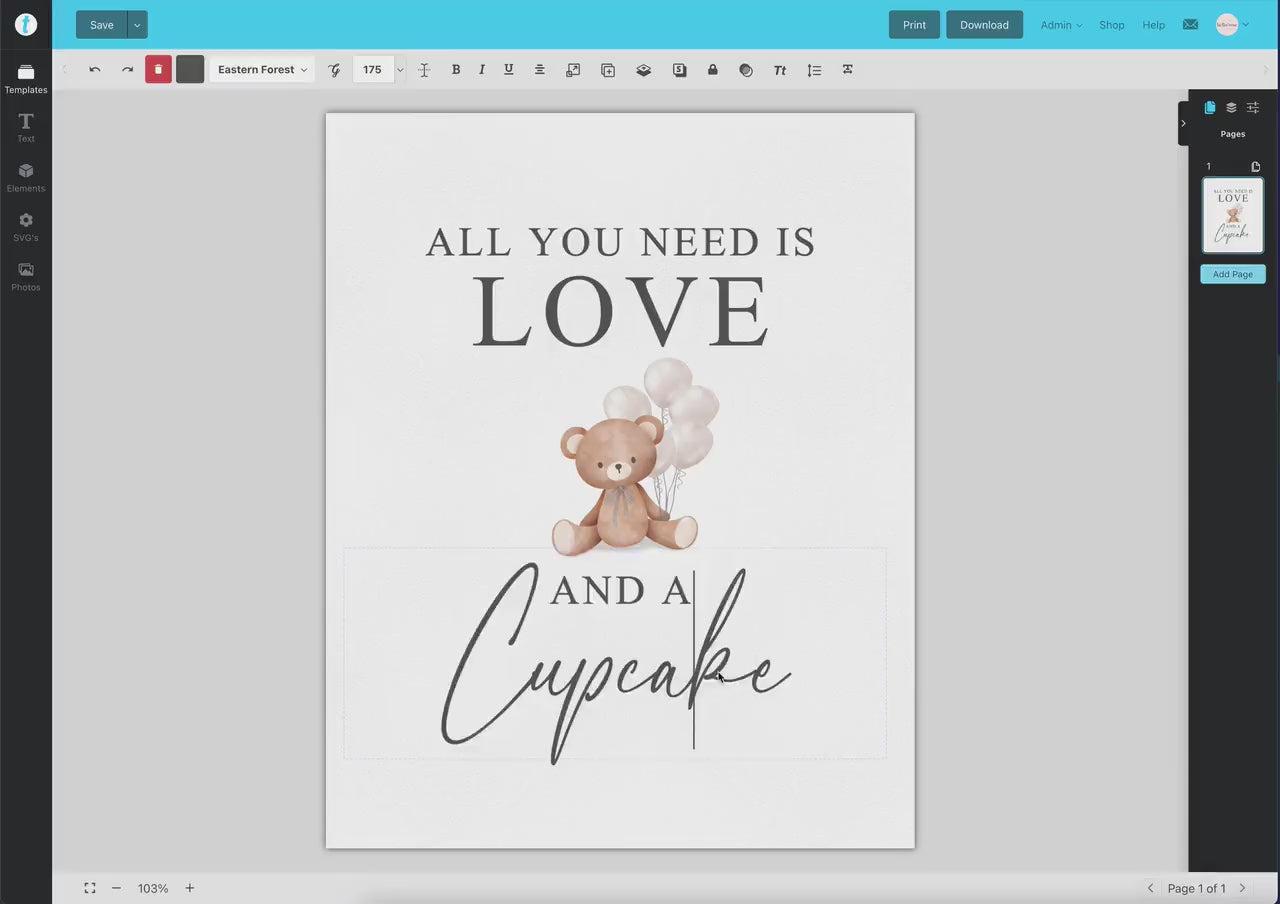Open the Templates sidebar panel
Viewport: 1280px width, 904px height.
point(26,79)
